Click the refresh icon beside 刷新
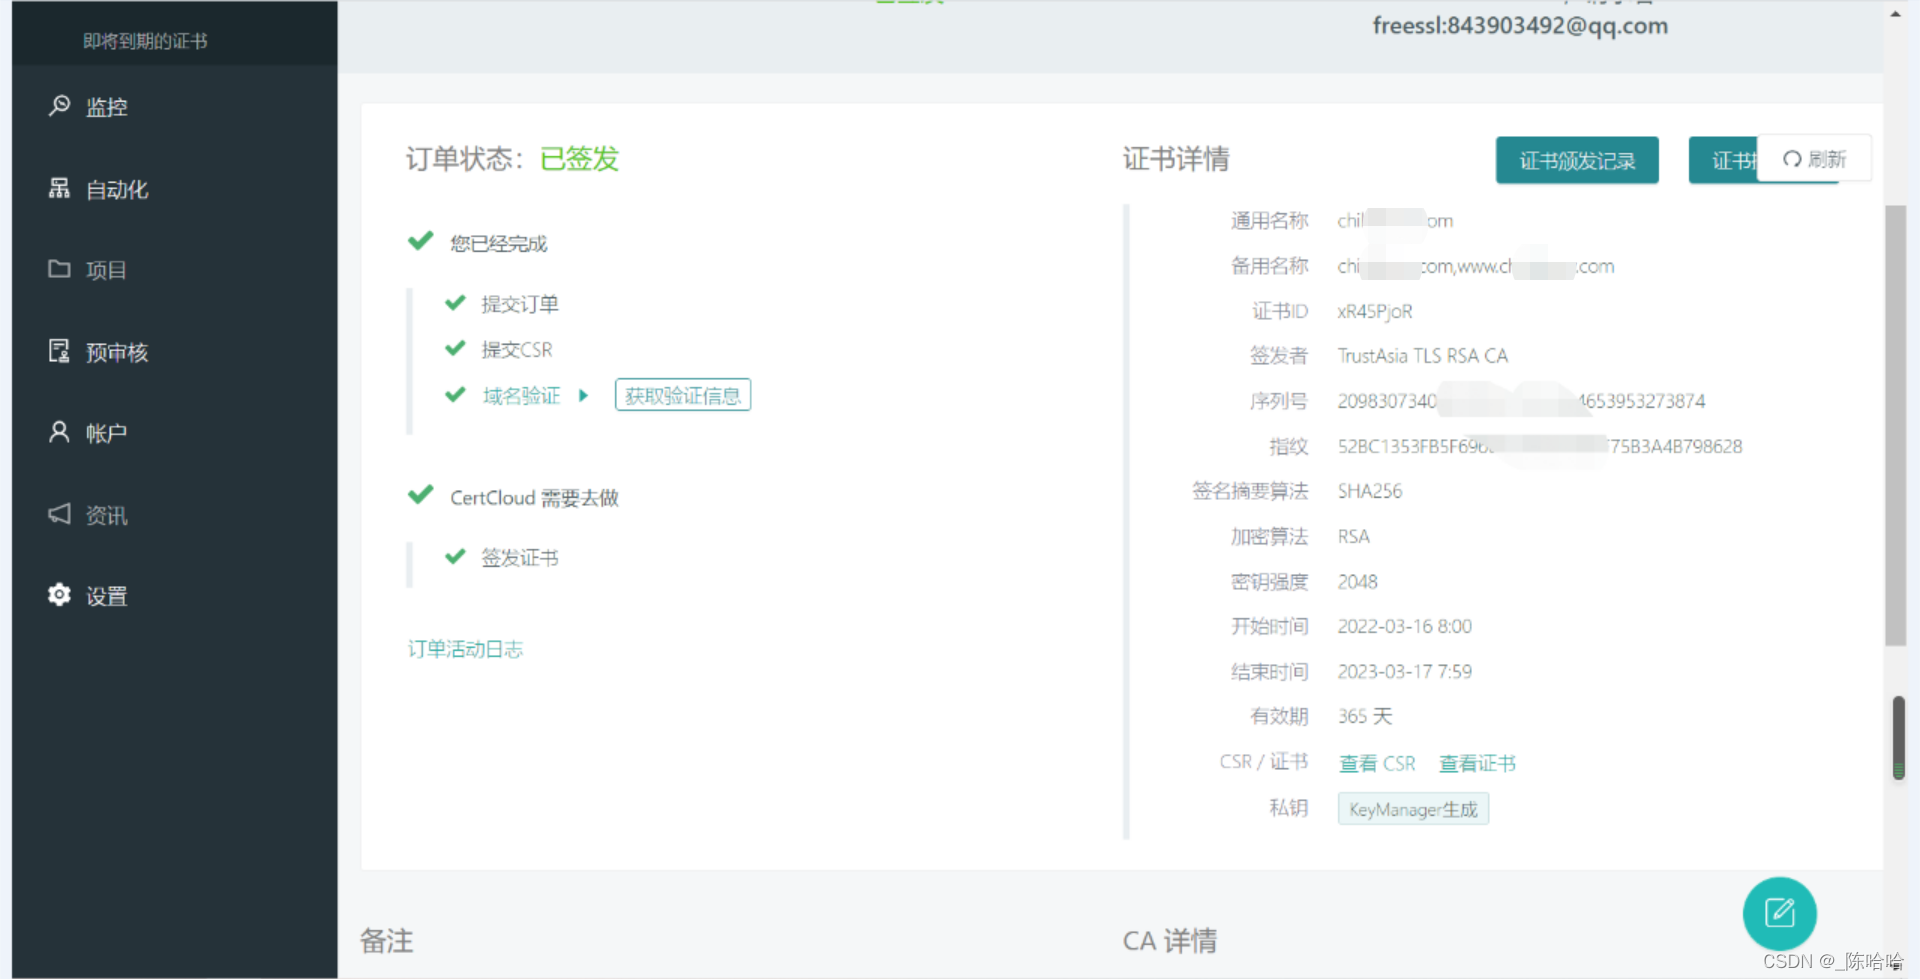Image resolution: width=1920 pixels, height=980 pixels. click(1792, 159)
